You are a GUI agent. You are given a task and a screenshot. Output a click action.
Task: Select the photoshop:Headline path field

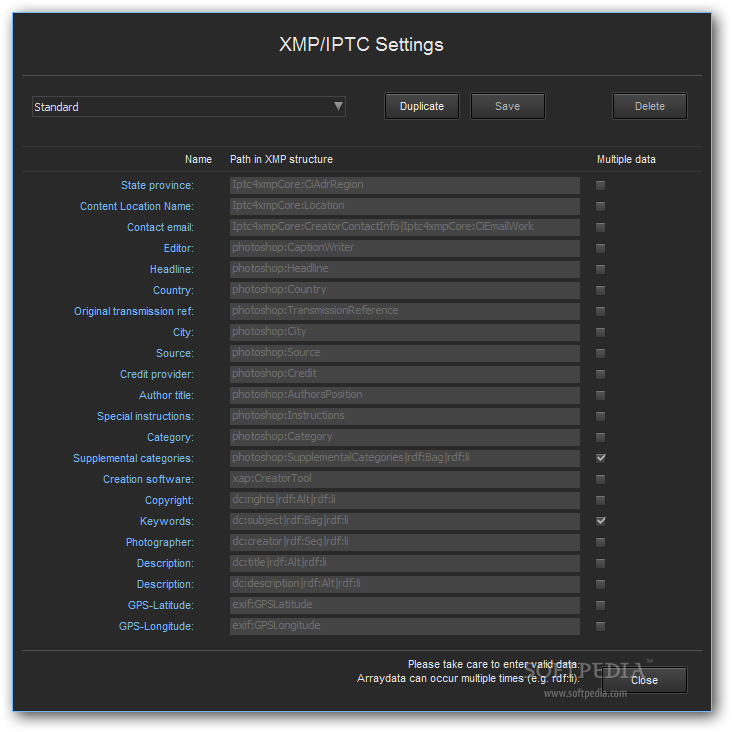point(405,269)
